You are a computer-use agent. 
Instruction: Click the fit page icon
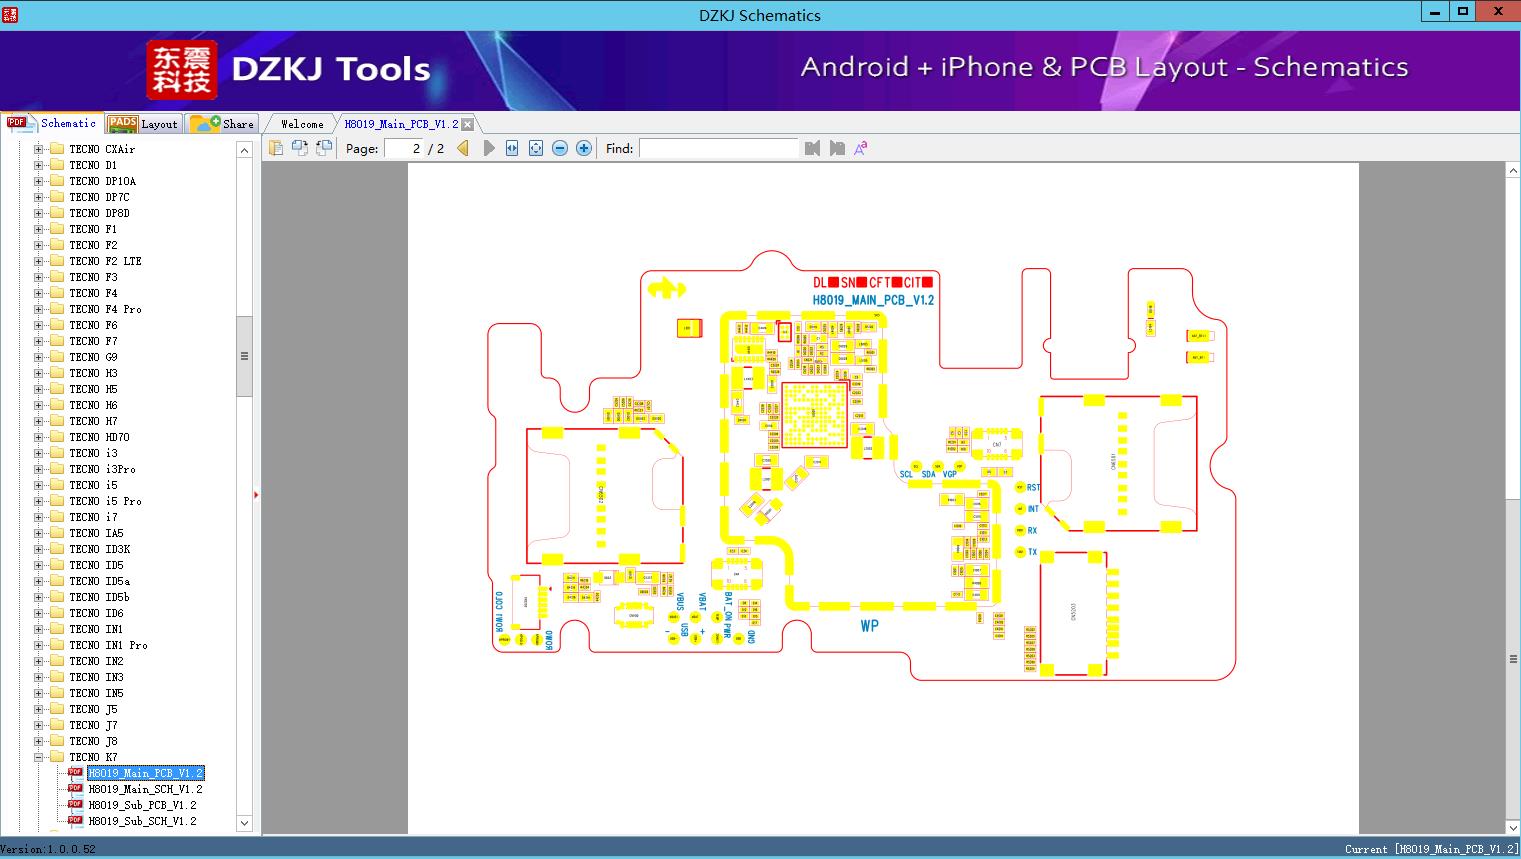(x=536, y=148)
